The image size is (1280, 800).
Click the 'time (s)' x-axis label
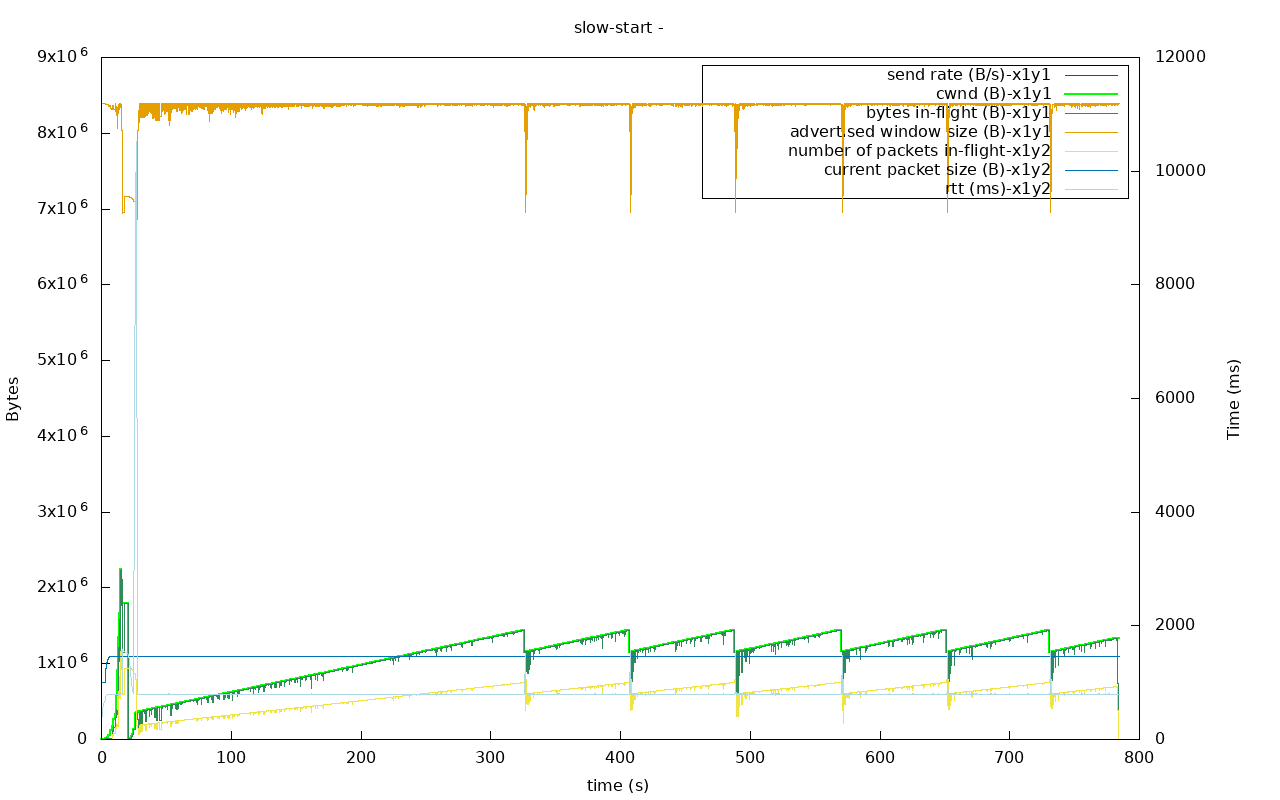[x=618, y=786]
